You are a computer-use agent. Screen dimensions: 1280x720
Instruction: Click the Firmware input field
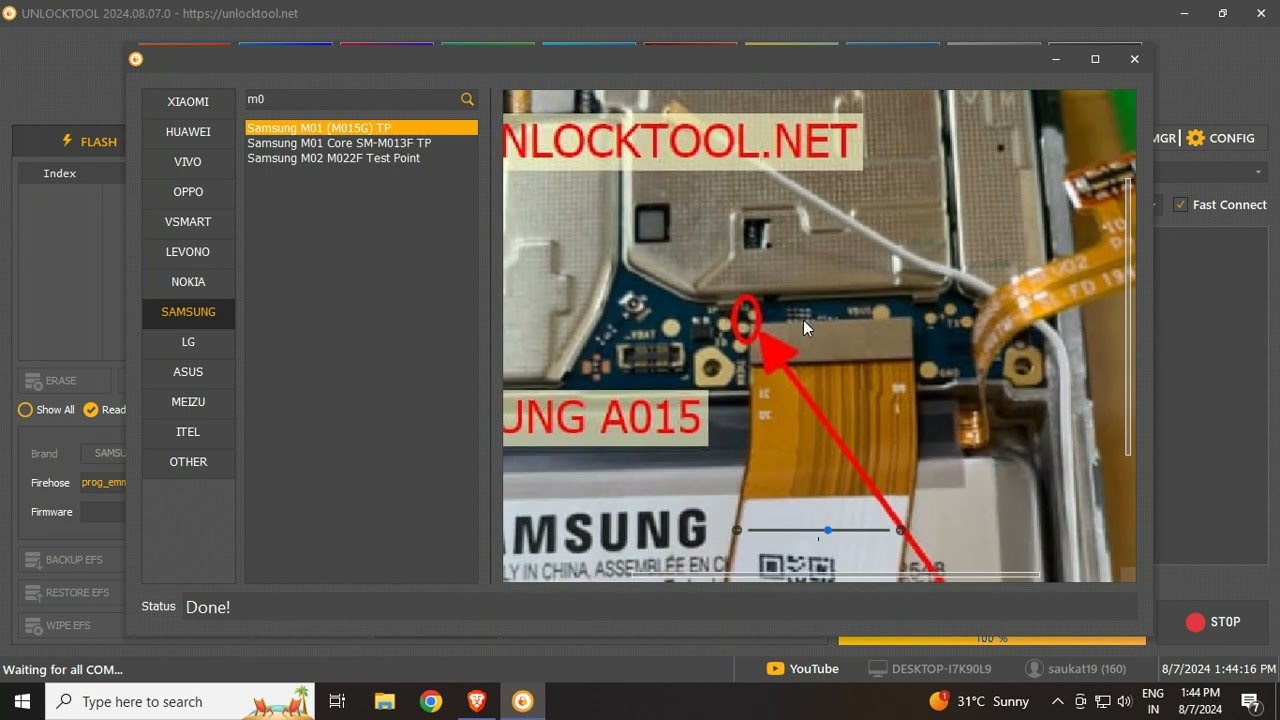tap(103, 512)
